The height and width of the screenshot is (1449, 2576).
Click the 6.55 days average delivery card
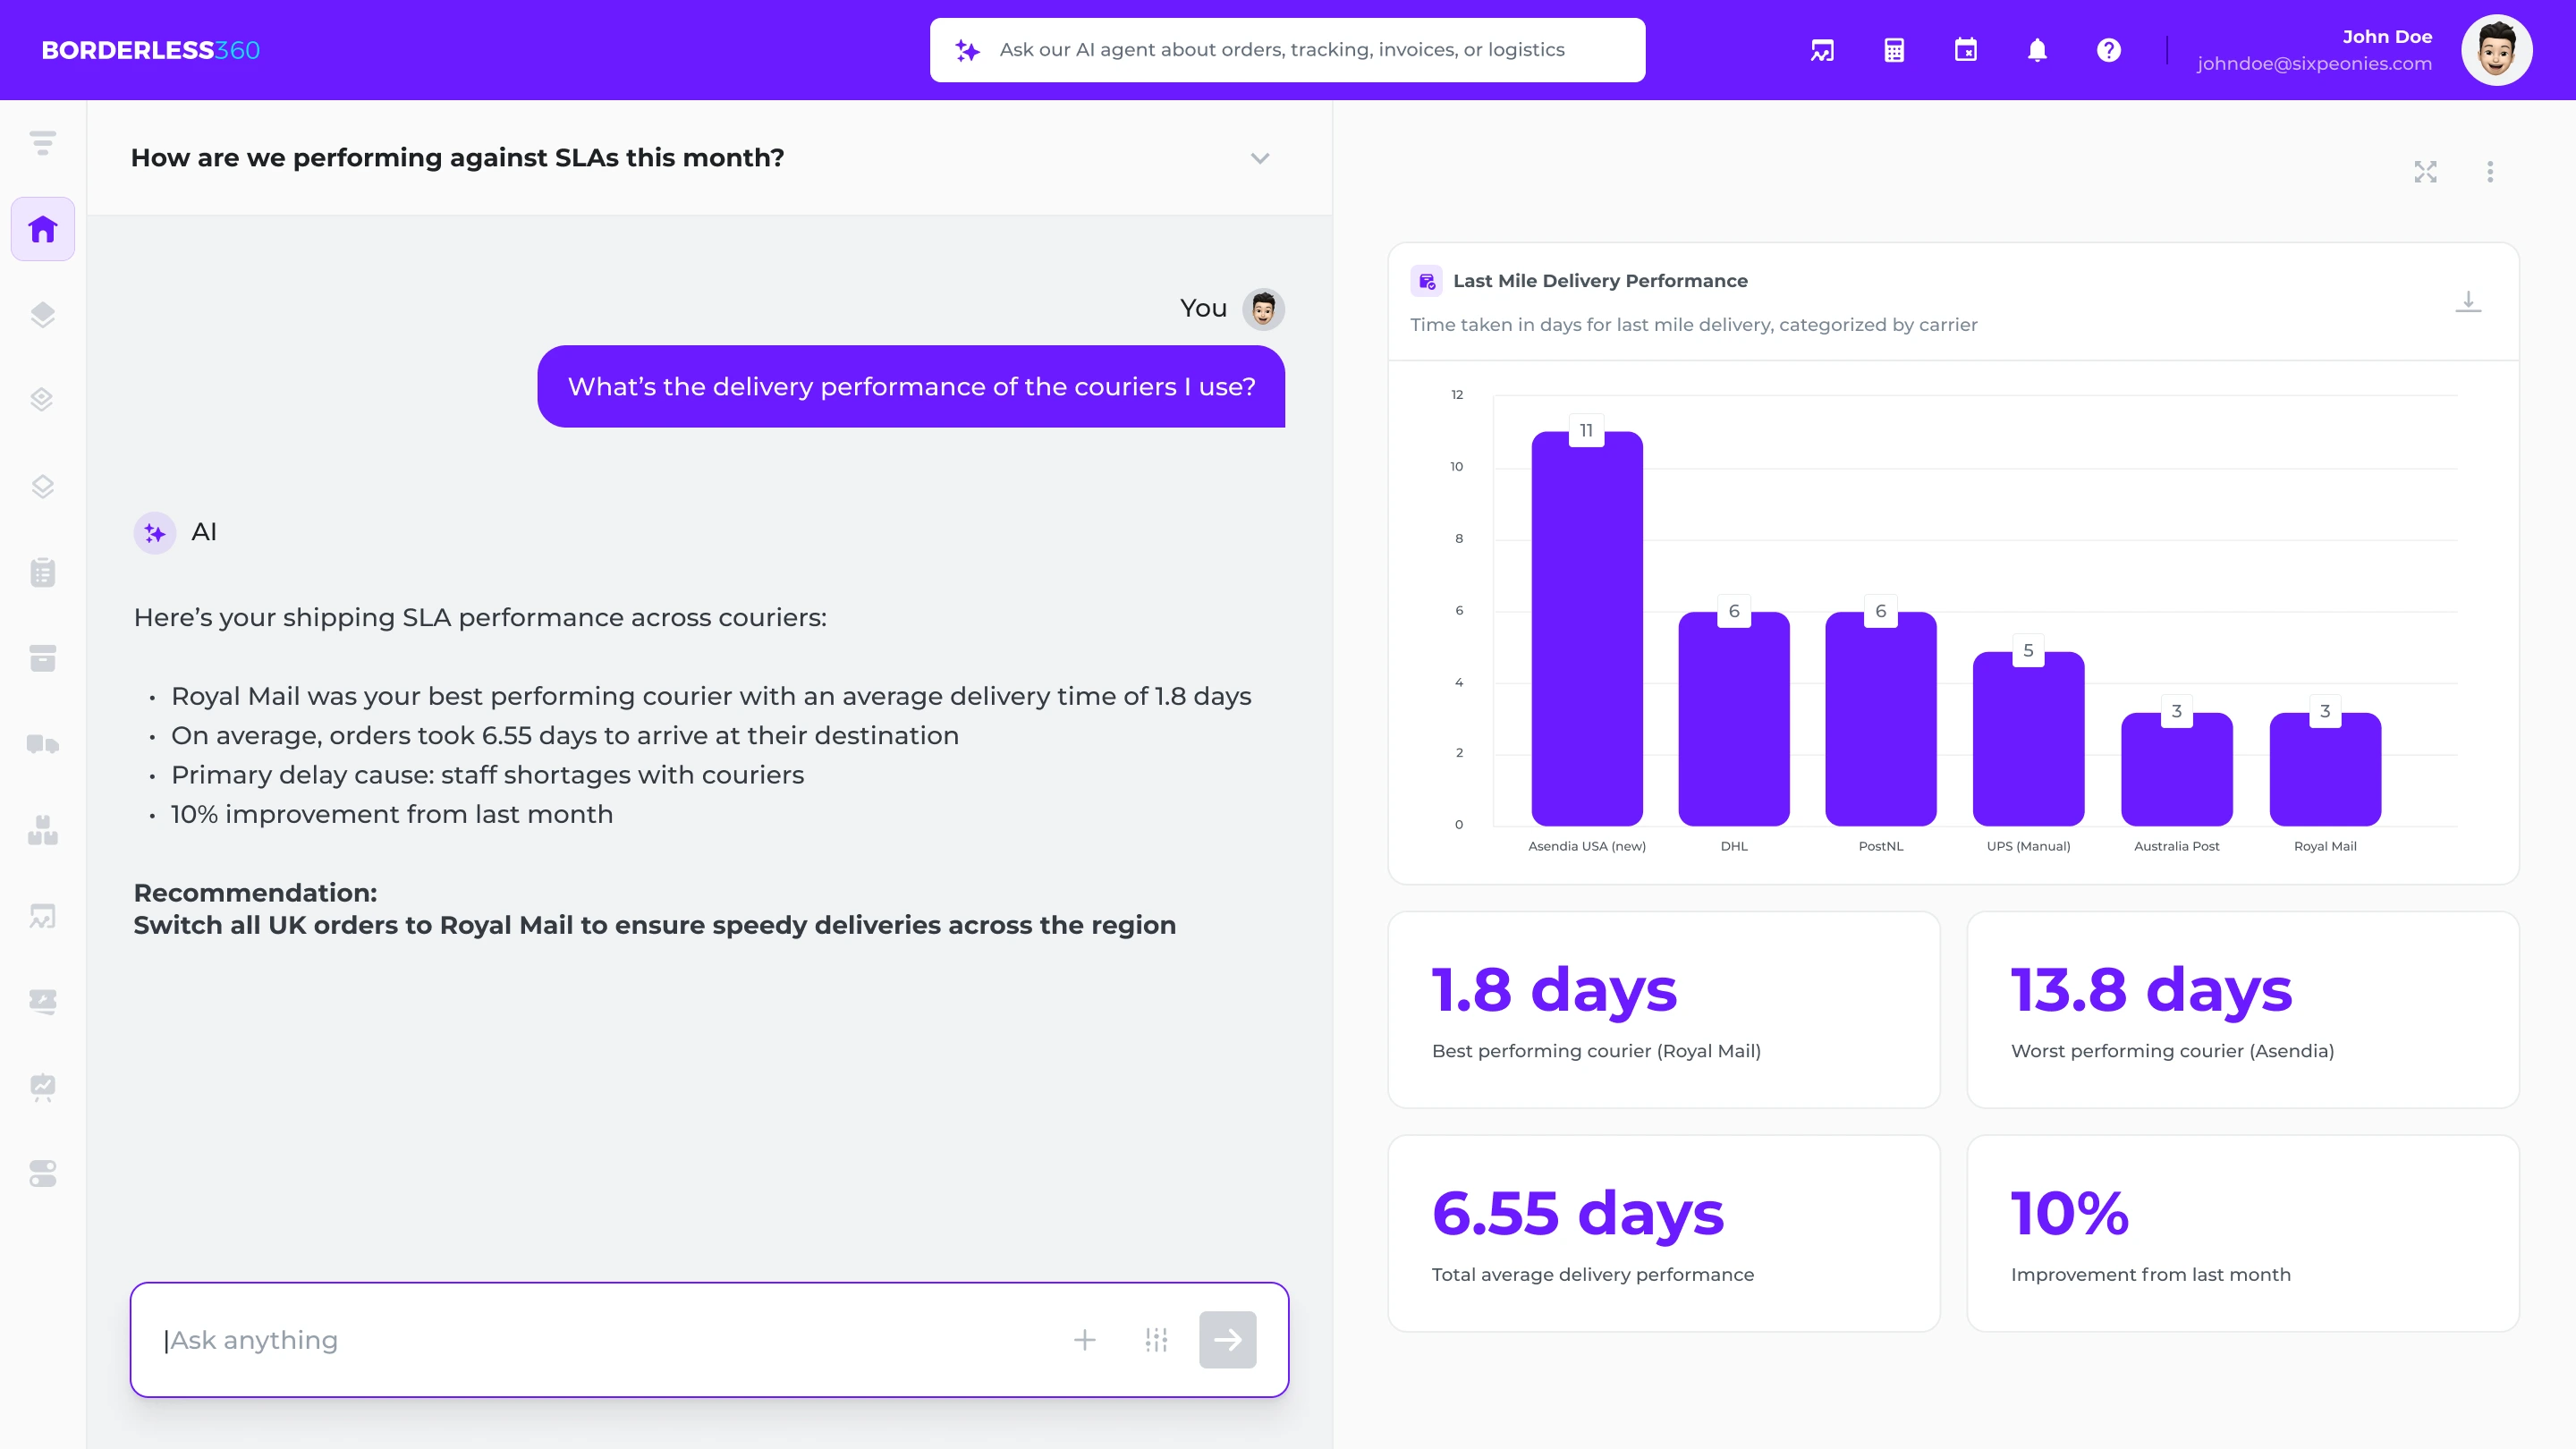point(1664,1233)
